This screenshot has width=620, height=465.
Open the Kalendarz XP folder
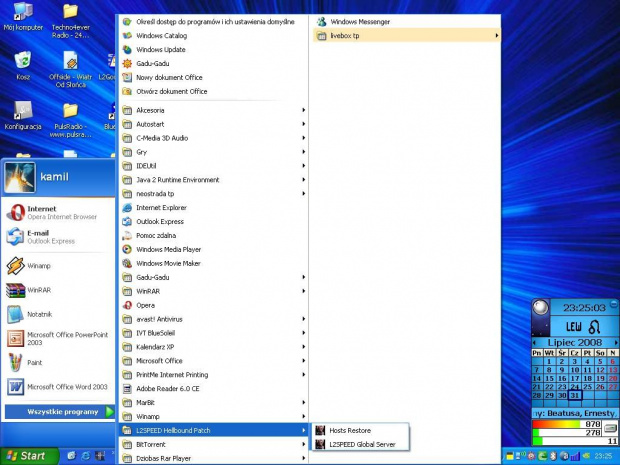pos(214,347)
